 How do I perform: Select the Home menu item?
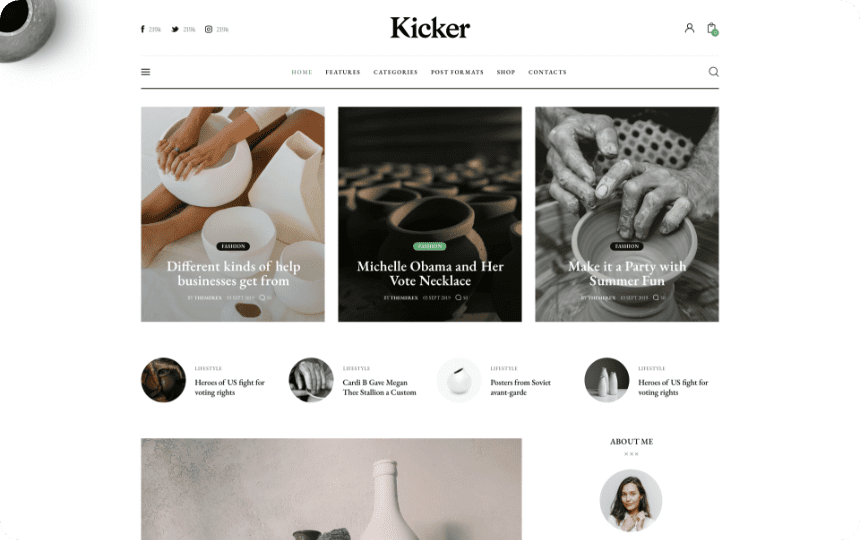[302, 72]
